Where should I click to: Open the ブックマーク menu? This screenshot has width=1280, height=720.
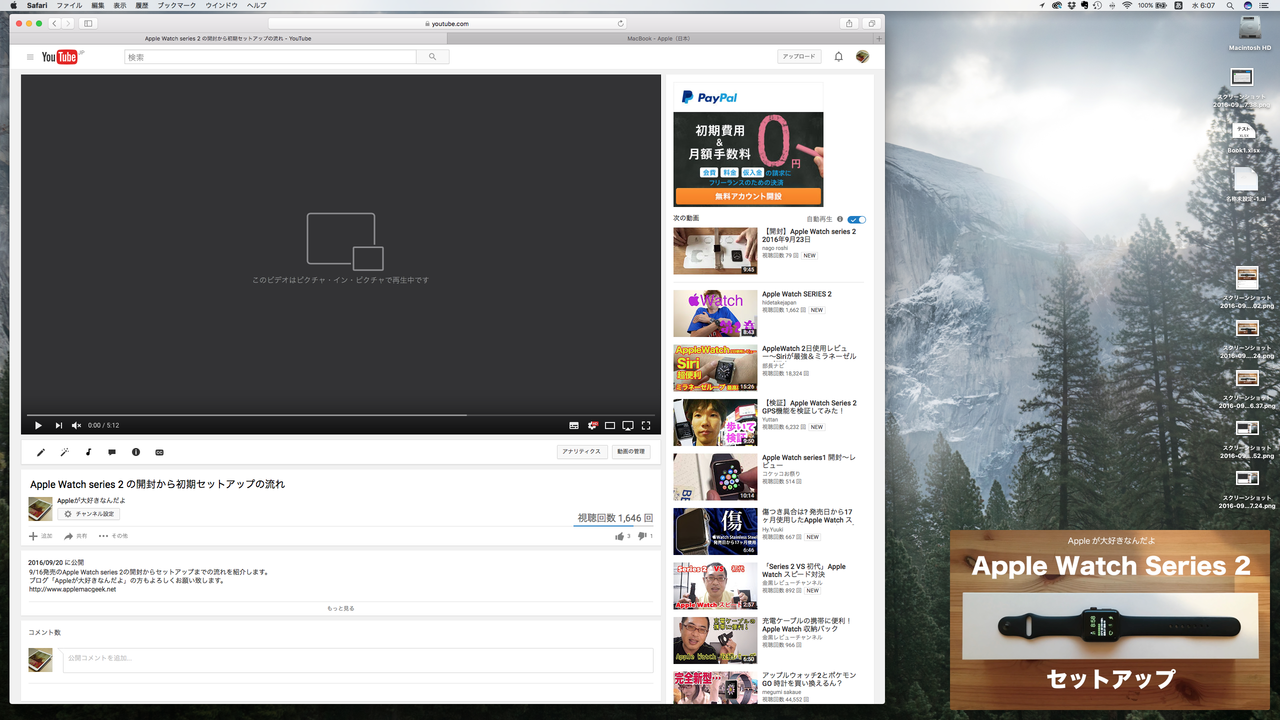177,5
